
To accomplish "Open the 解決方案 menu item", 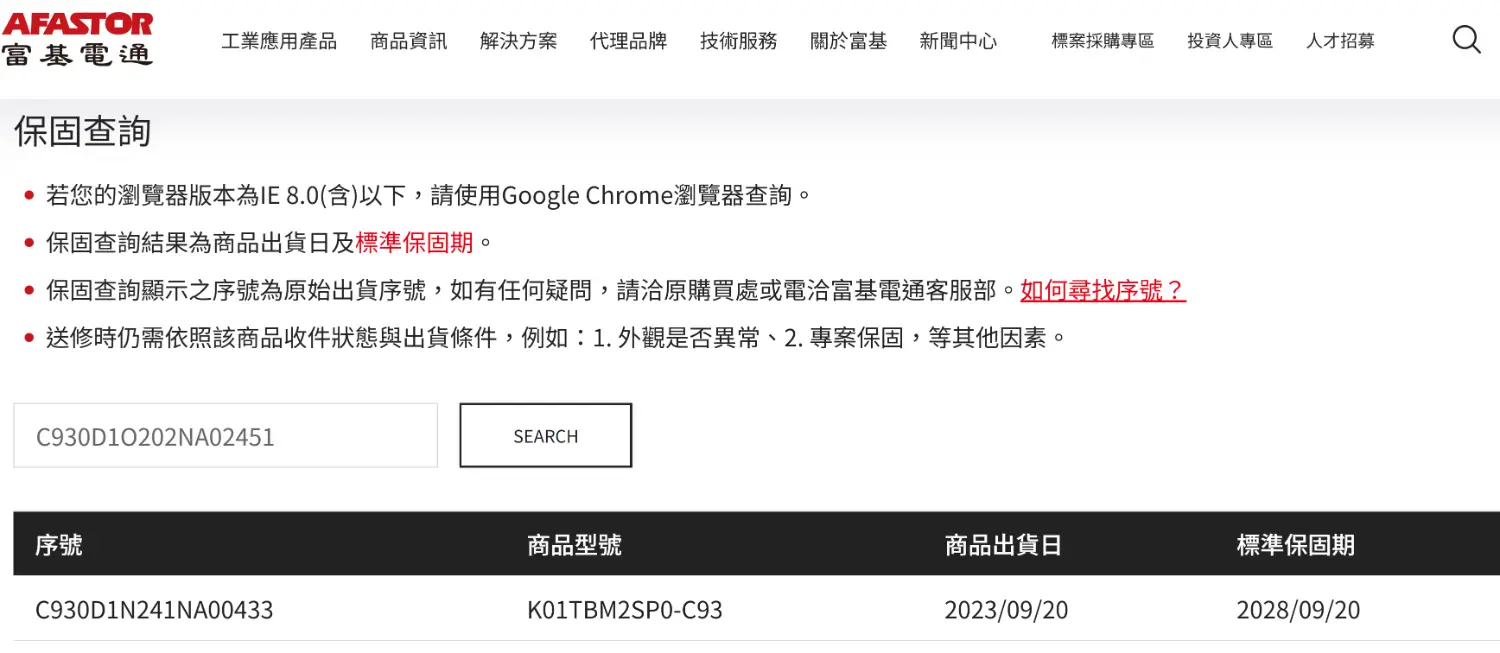I will (518, 41).
